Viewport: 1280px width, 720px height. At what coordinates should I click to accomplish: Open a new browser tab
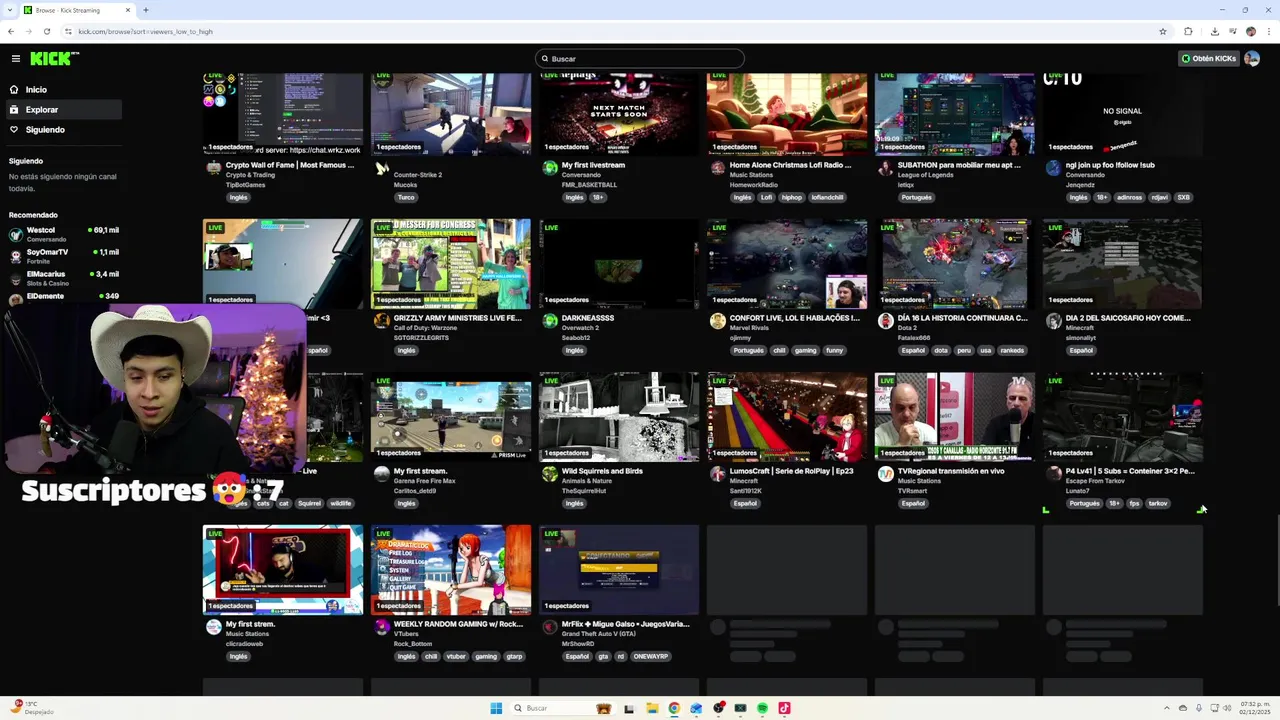pos(146,10)
